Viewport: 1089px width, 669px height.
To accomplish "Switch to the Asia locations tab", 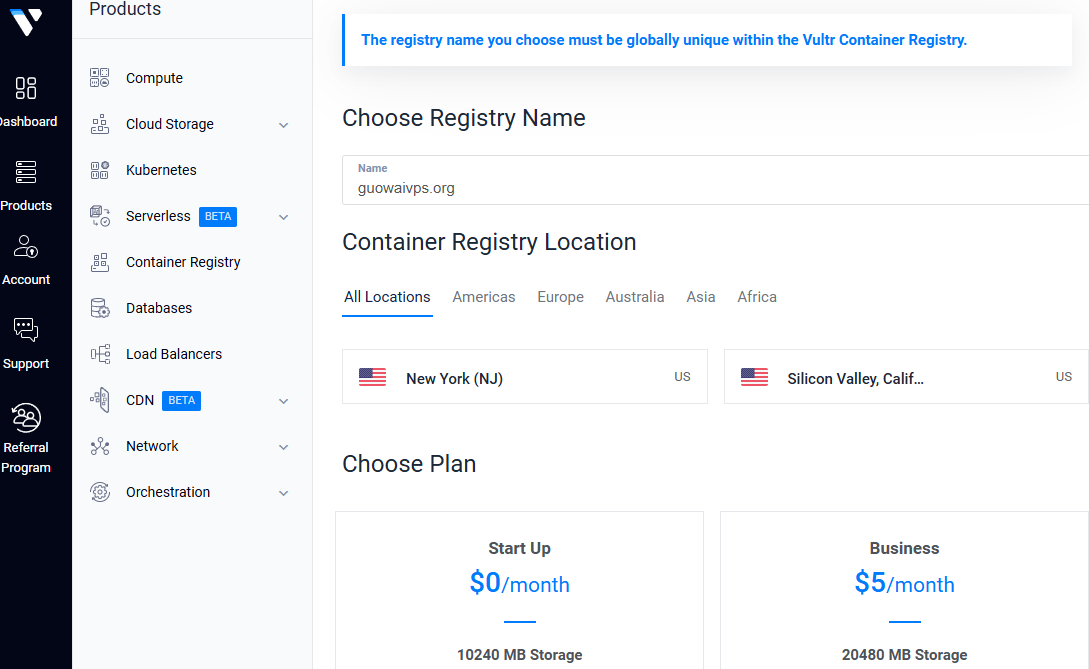I will [x=700, y=297].
